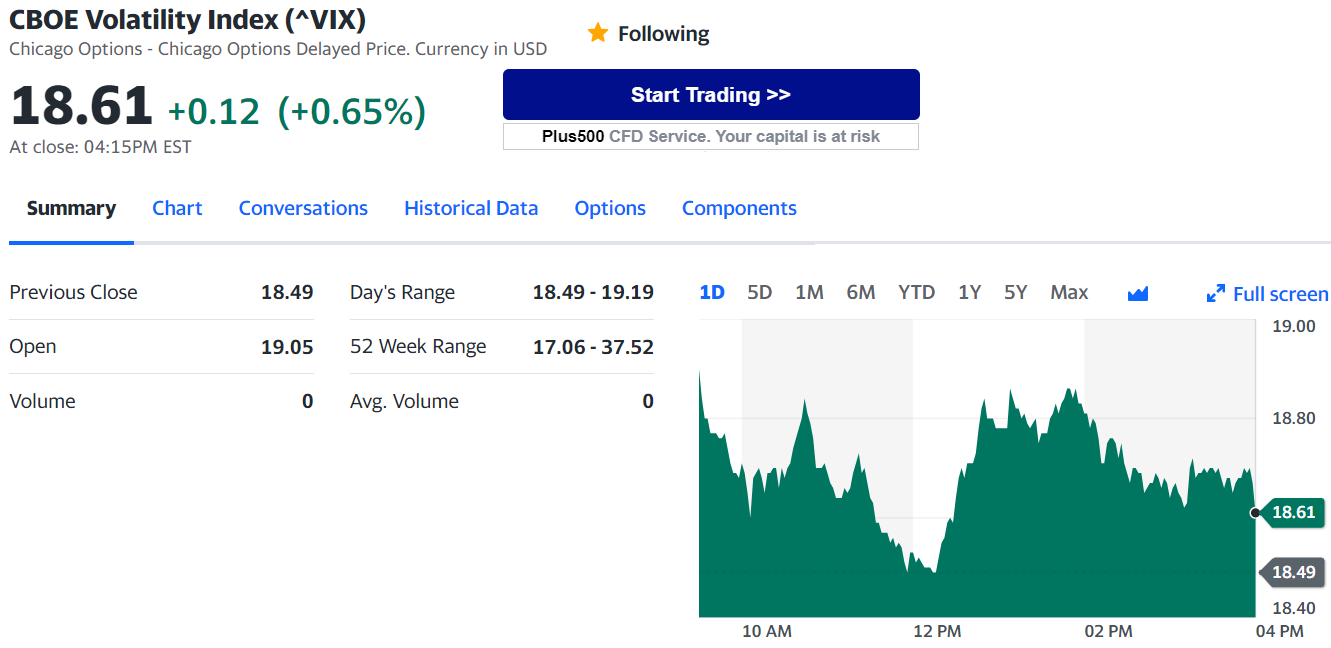This screenshot has width=1331, height=648.
Task: Click the 04 PM chart axis label
Action: [1279, 631]
